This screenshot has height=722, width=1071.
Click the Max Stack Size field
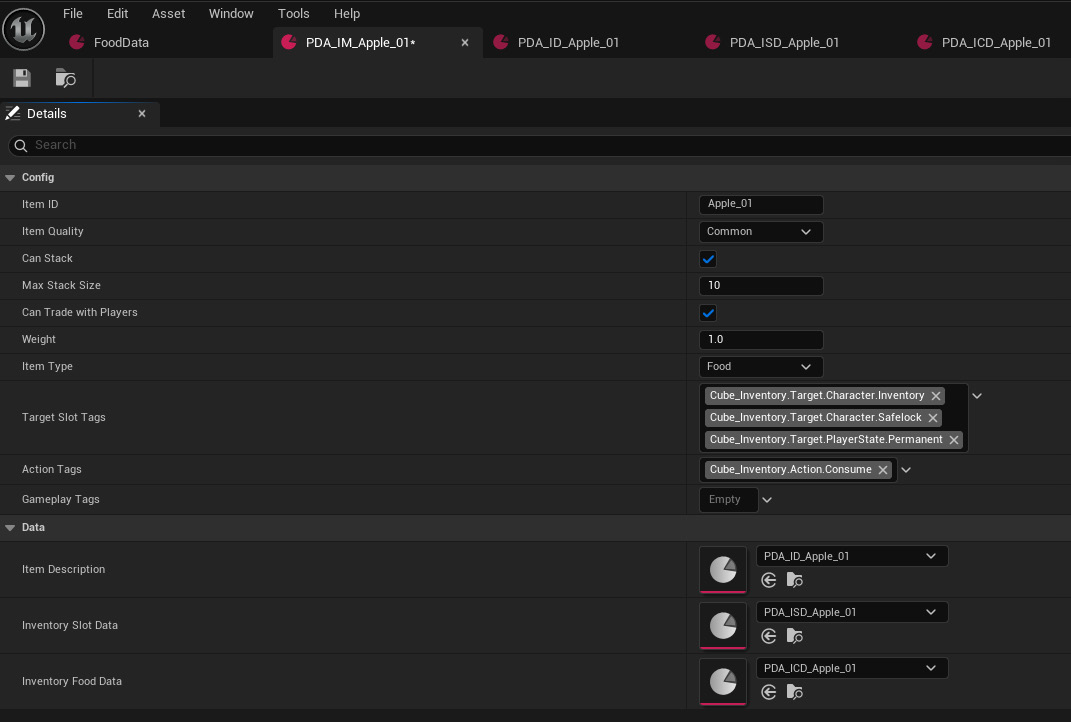point(761,286)
